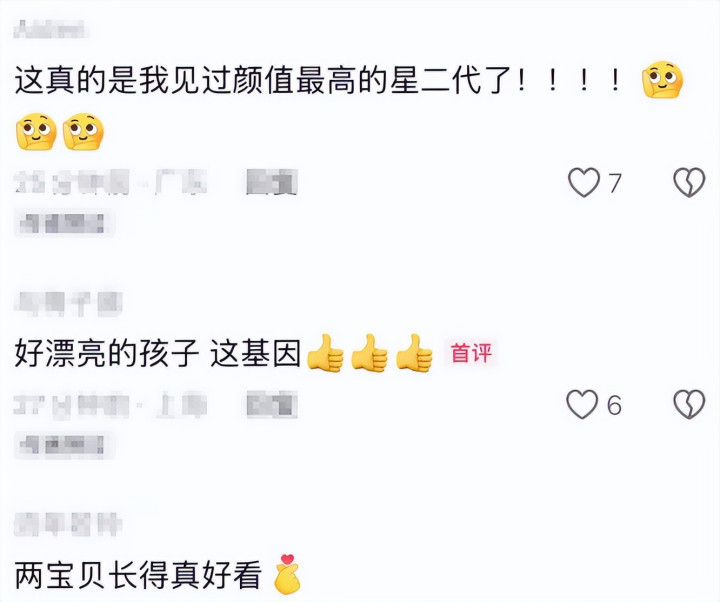Select the comment text 两宝贝长得真好看
The height and width of the screenshot is (602, 720).
coord(138,574)
